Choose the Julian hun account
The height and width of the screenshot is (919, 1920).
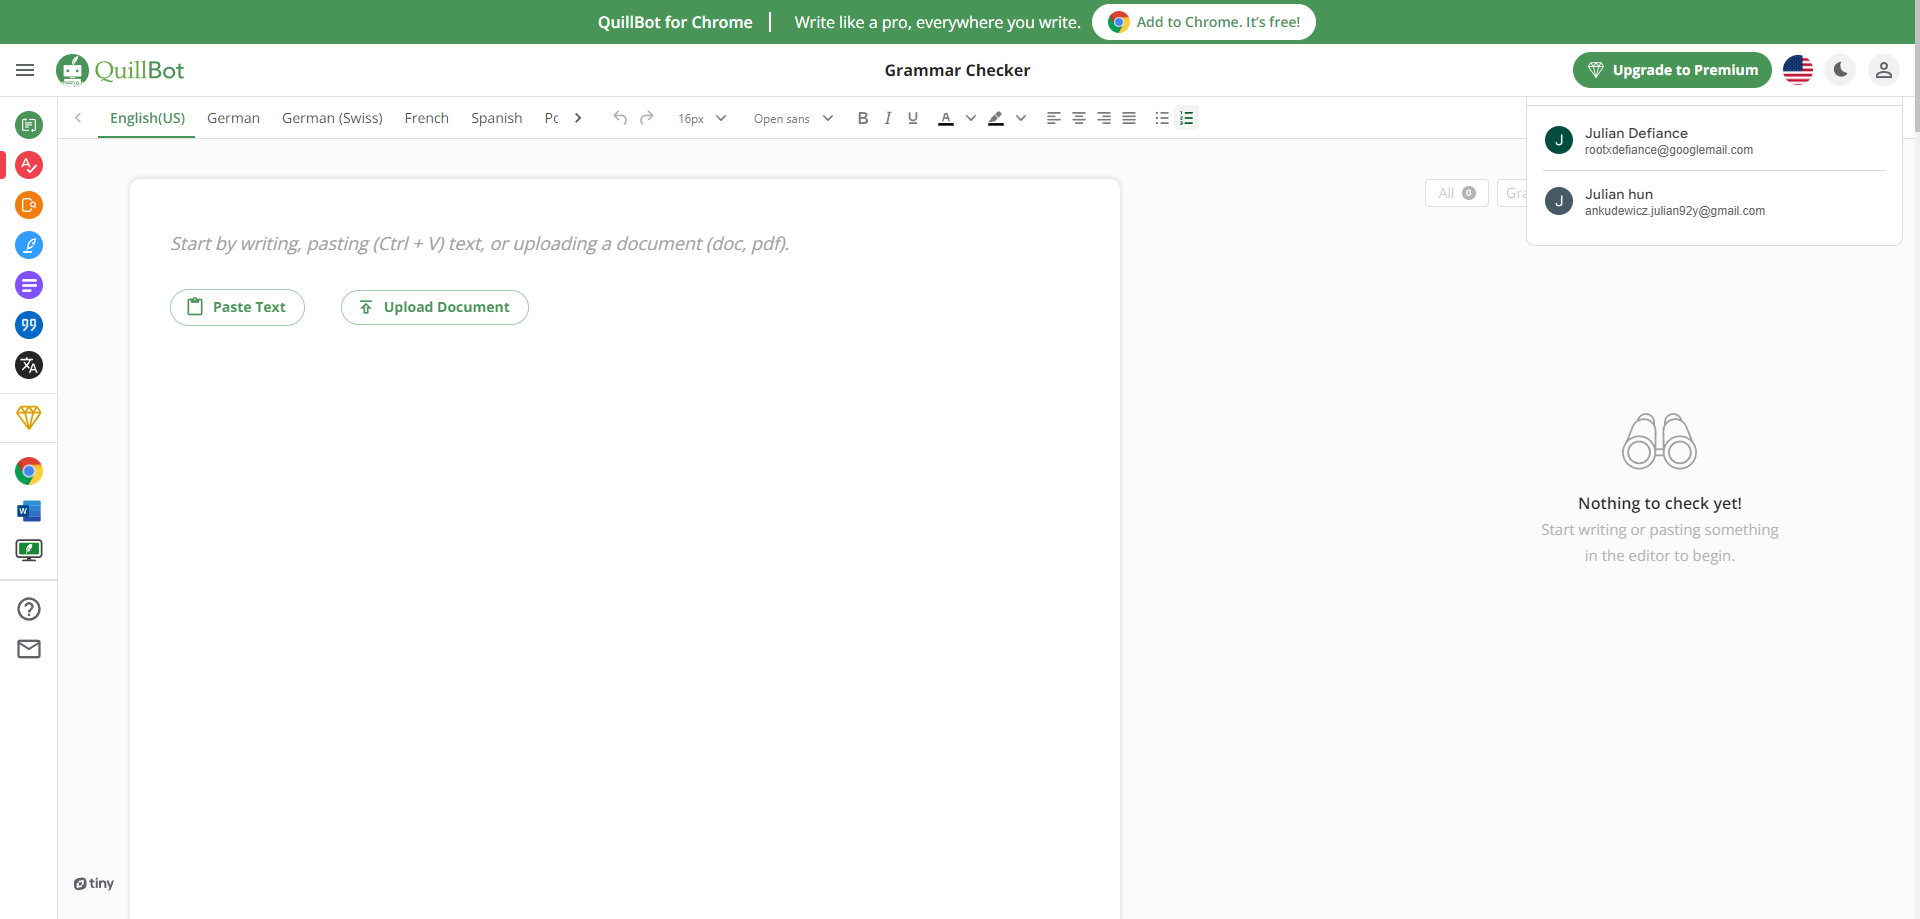[1714, 202]
